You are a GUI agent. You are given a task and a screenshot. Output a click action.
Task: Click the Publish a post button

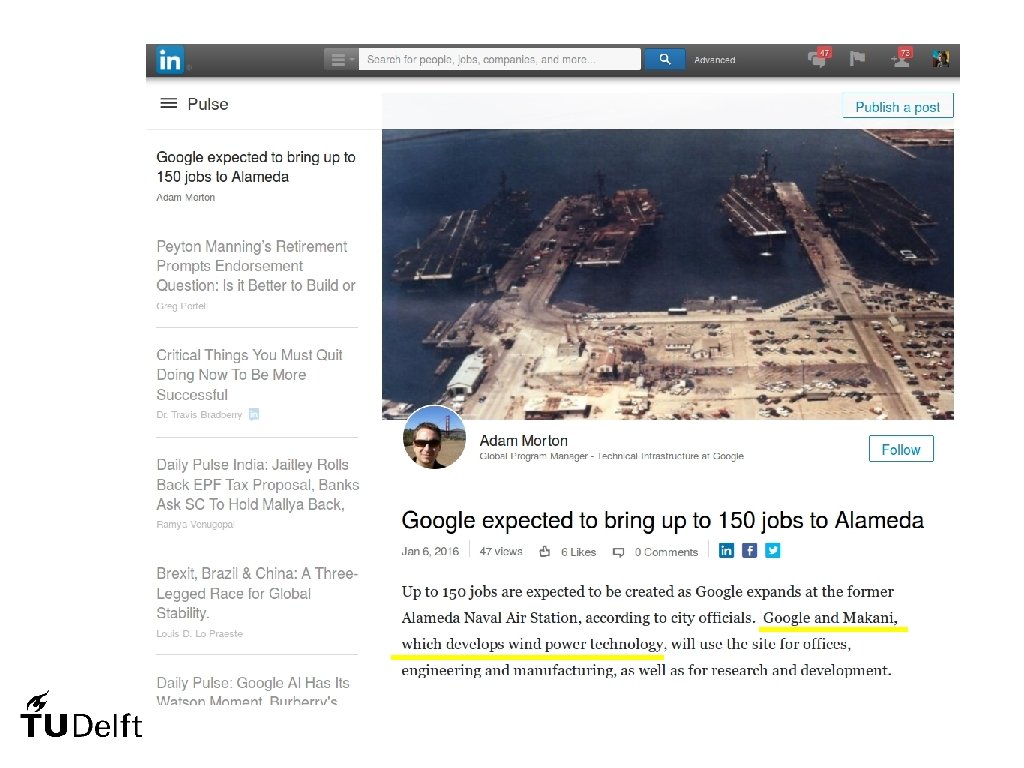[897, 106]
